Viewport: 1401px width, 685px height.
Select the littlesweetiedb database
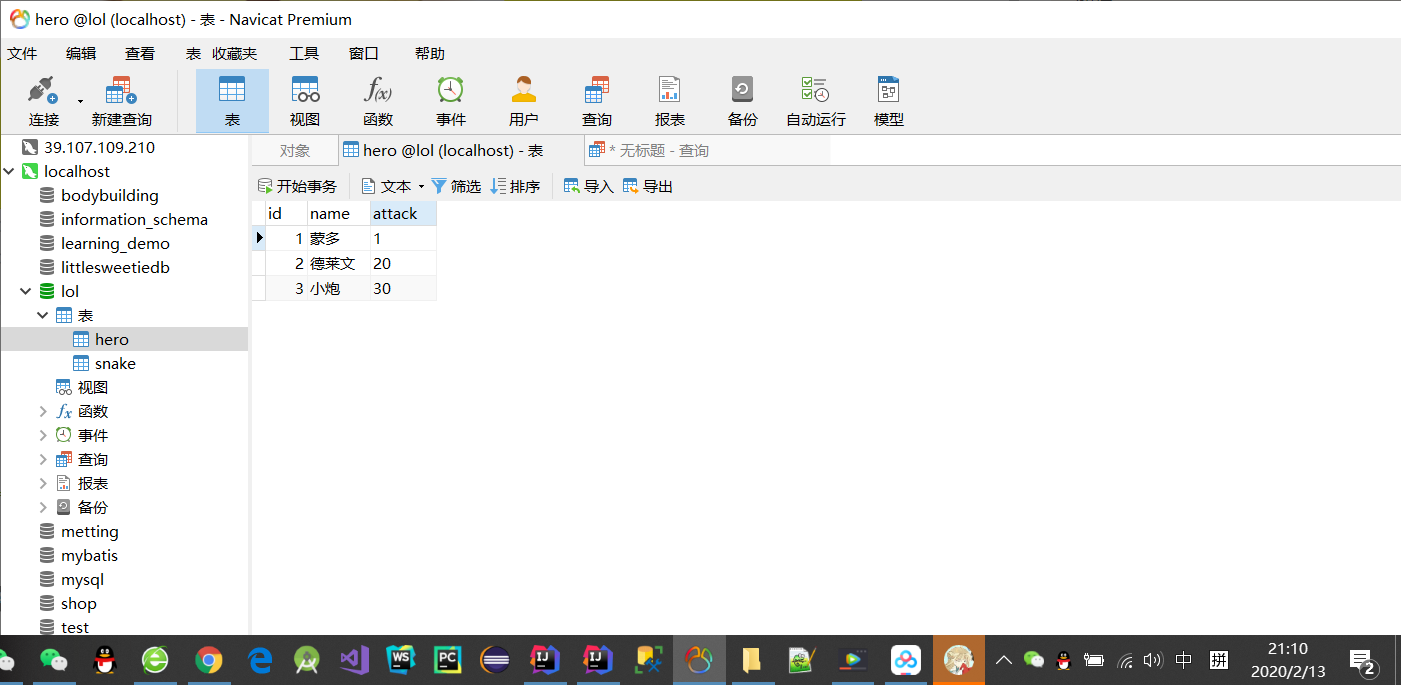coord(115,268)
